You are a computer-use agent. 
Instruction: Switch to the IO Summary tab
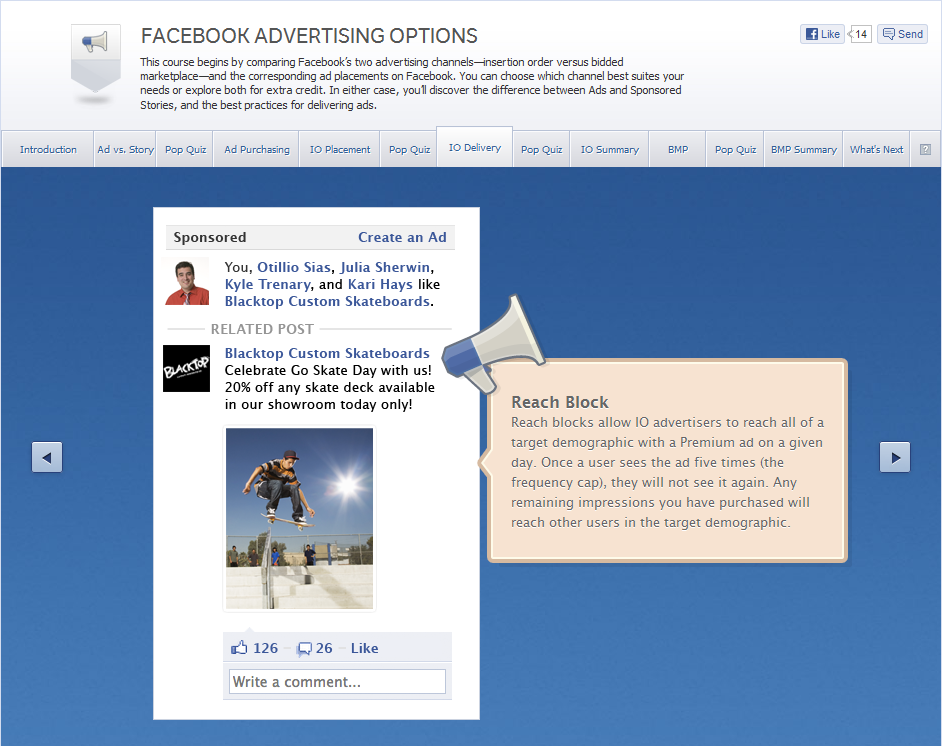[x=609, y=150]
